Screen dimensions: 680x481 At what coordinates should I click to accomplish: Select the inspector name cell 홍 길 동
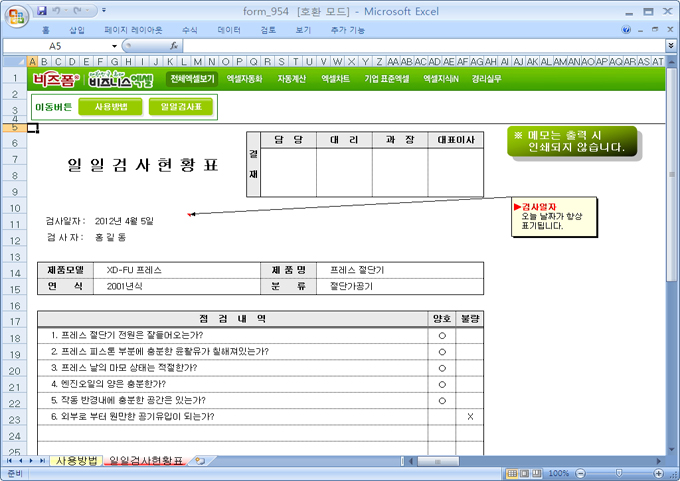tap(110, 237)
